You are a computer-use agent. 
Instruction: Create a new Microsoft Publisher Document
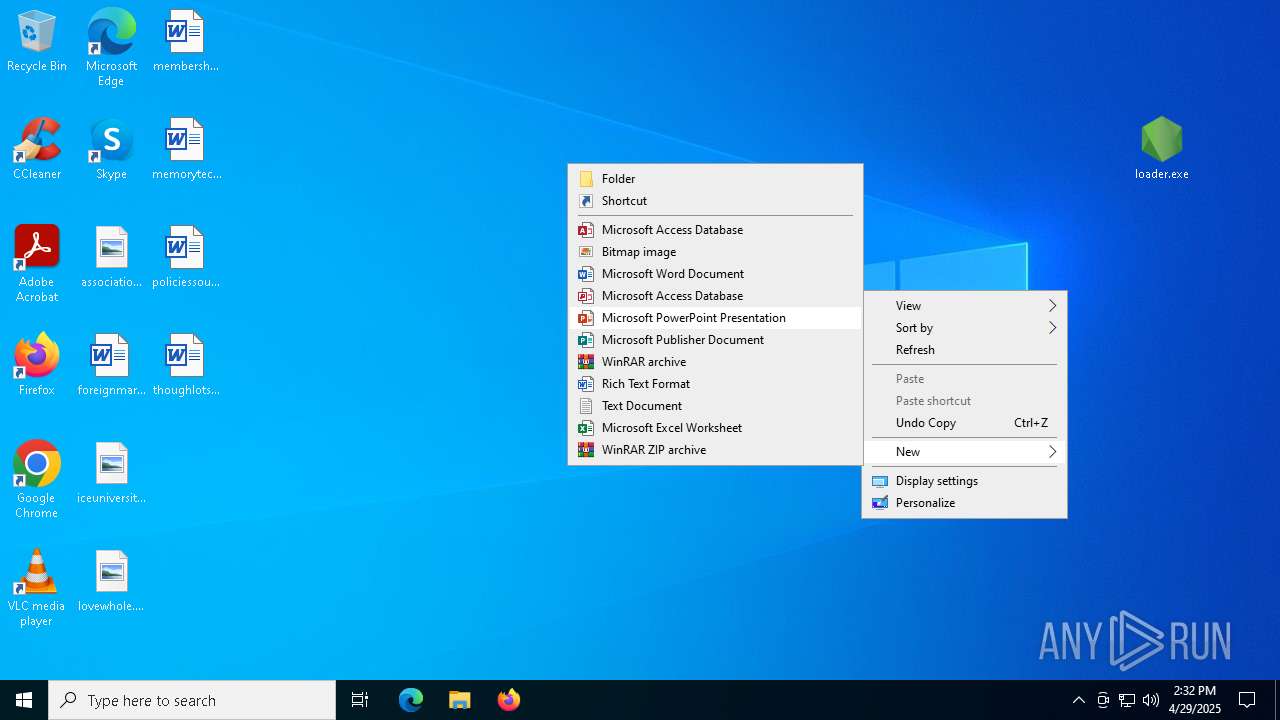715,340
